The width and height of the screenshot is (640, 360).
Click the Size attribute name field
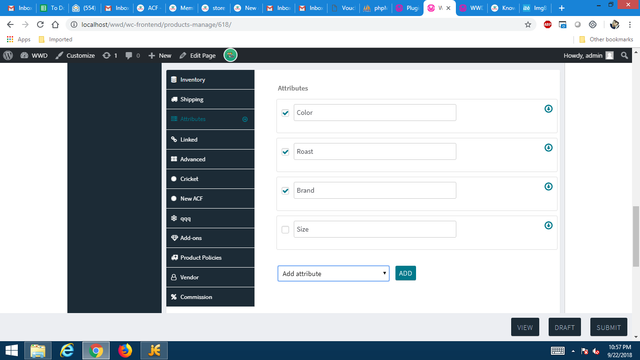tap(375, 229)
